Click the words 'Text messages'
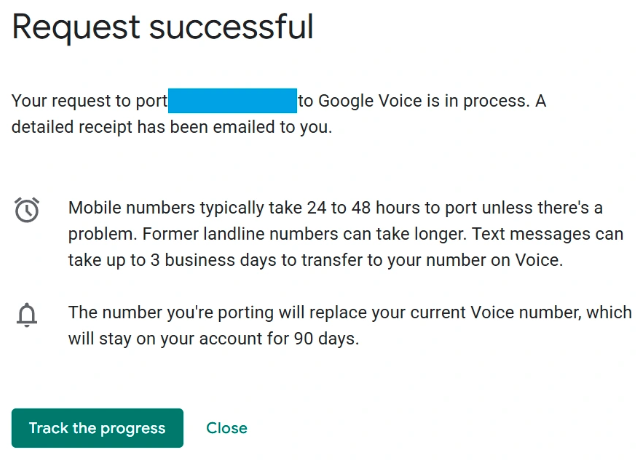Viewport: 641px width, 461px height. (574, 233)
